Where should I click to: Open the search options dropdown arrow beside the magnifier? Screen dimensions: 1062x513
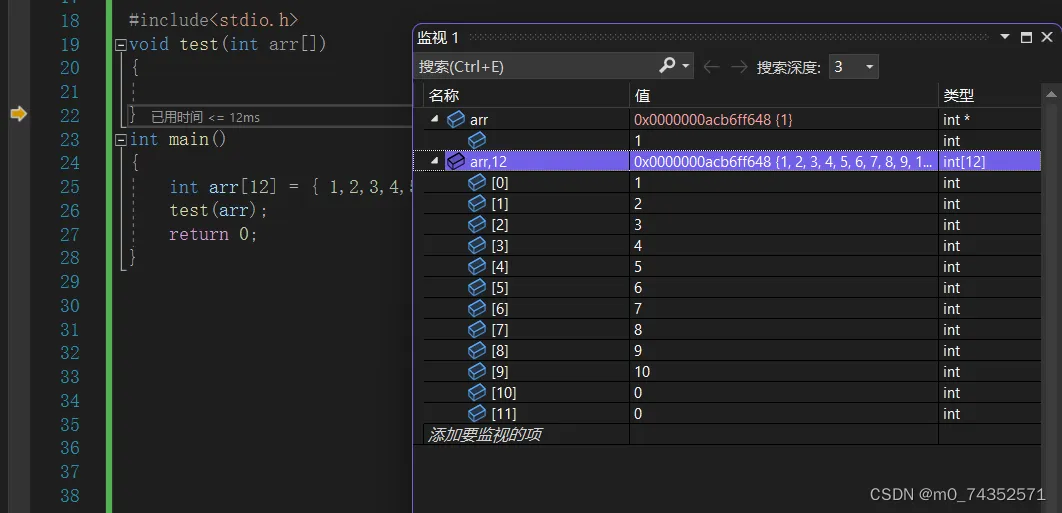click(x=685, y=66)
